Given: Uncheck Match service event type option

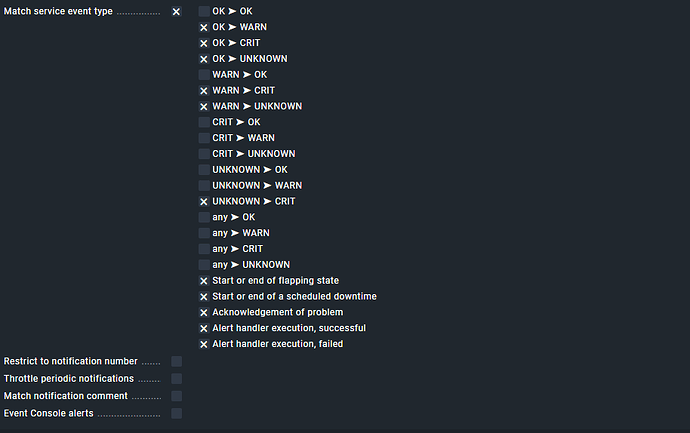Looking at the screenshot, I should tap(176, 12).
